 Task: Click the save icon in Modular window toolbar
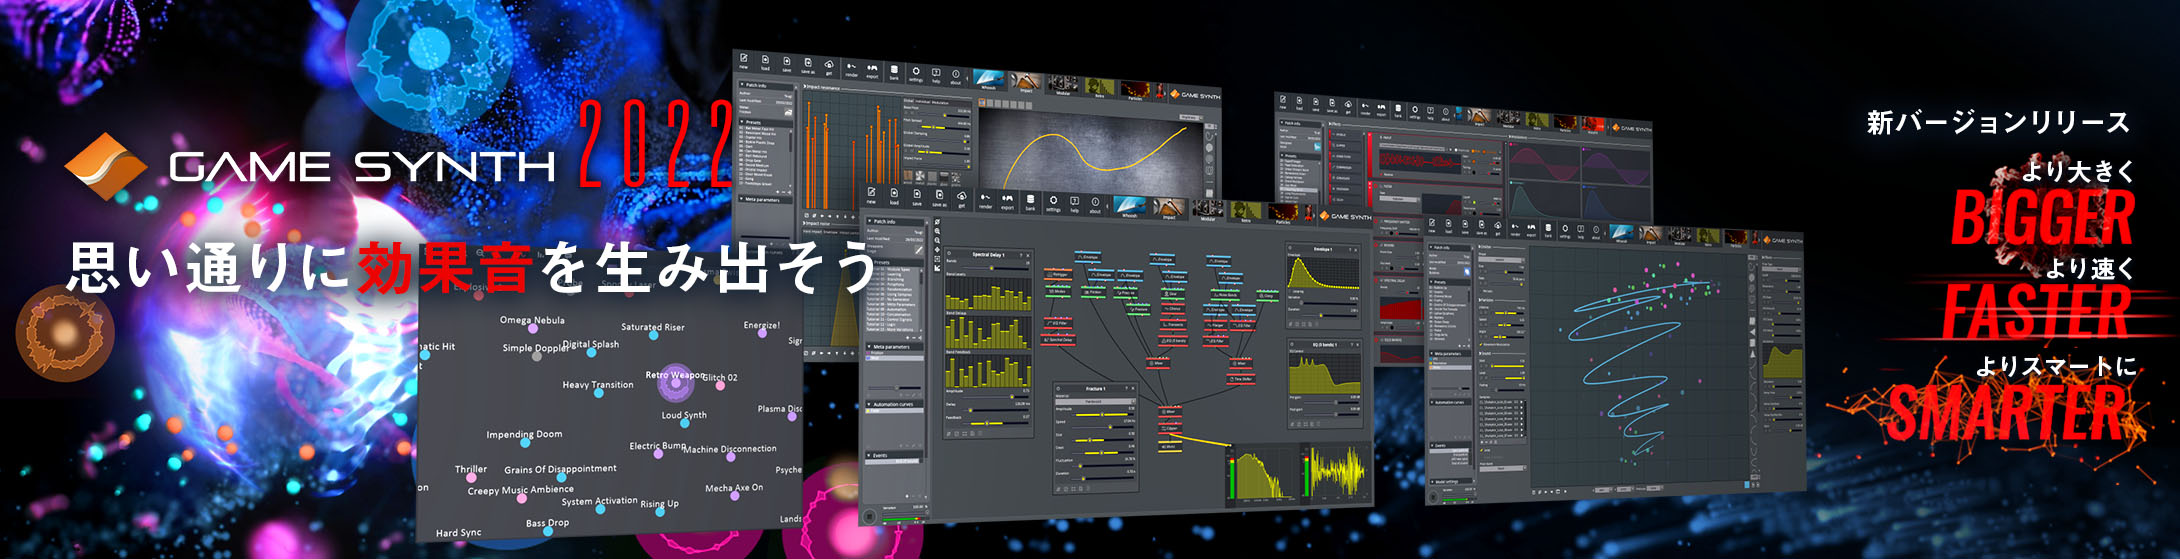[x=917, y=194]
